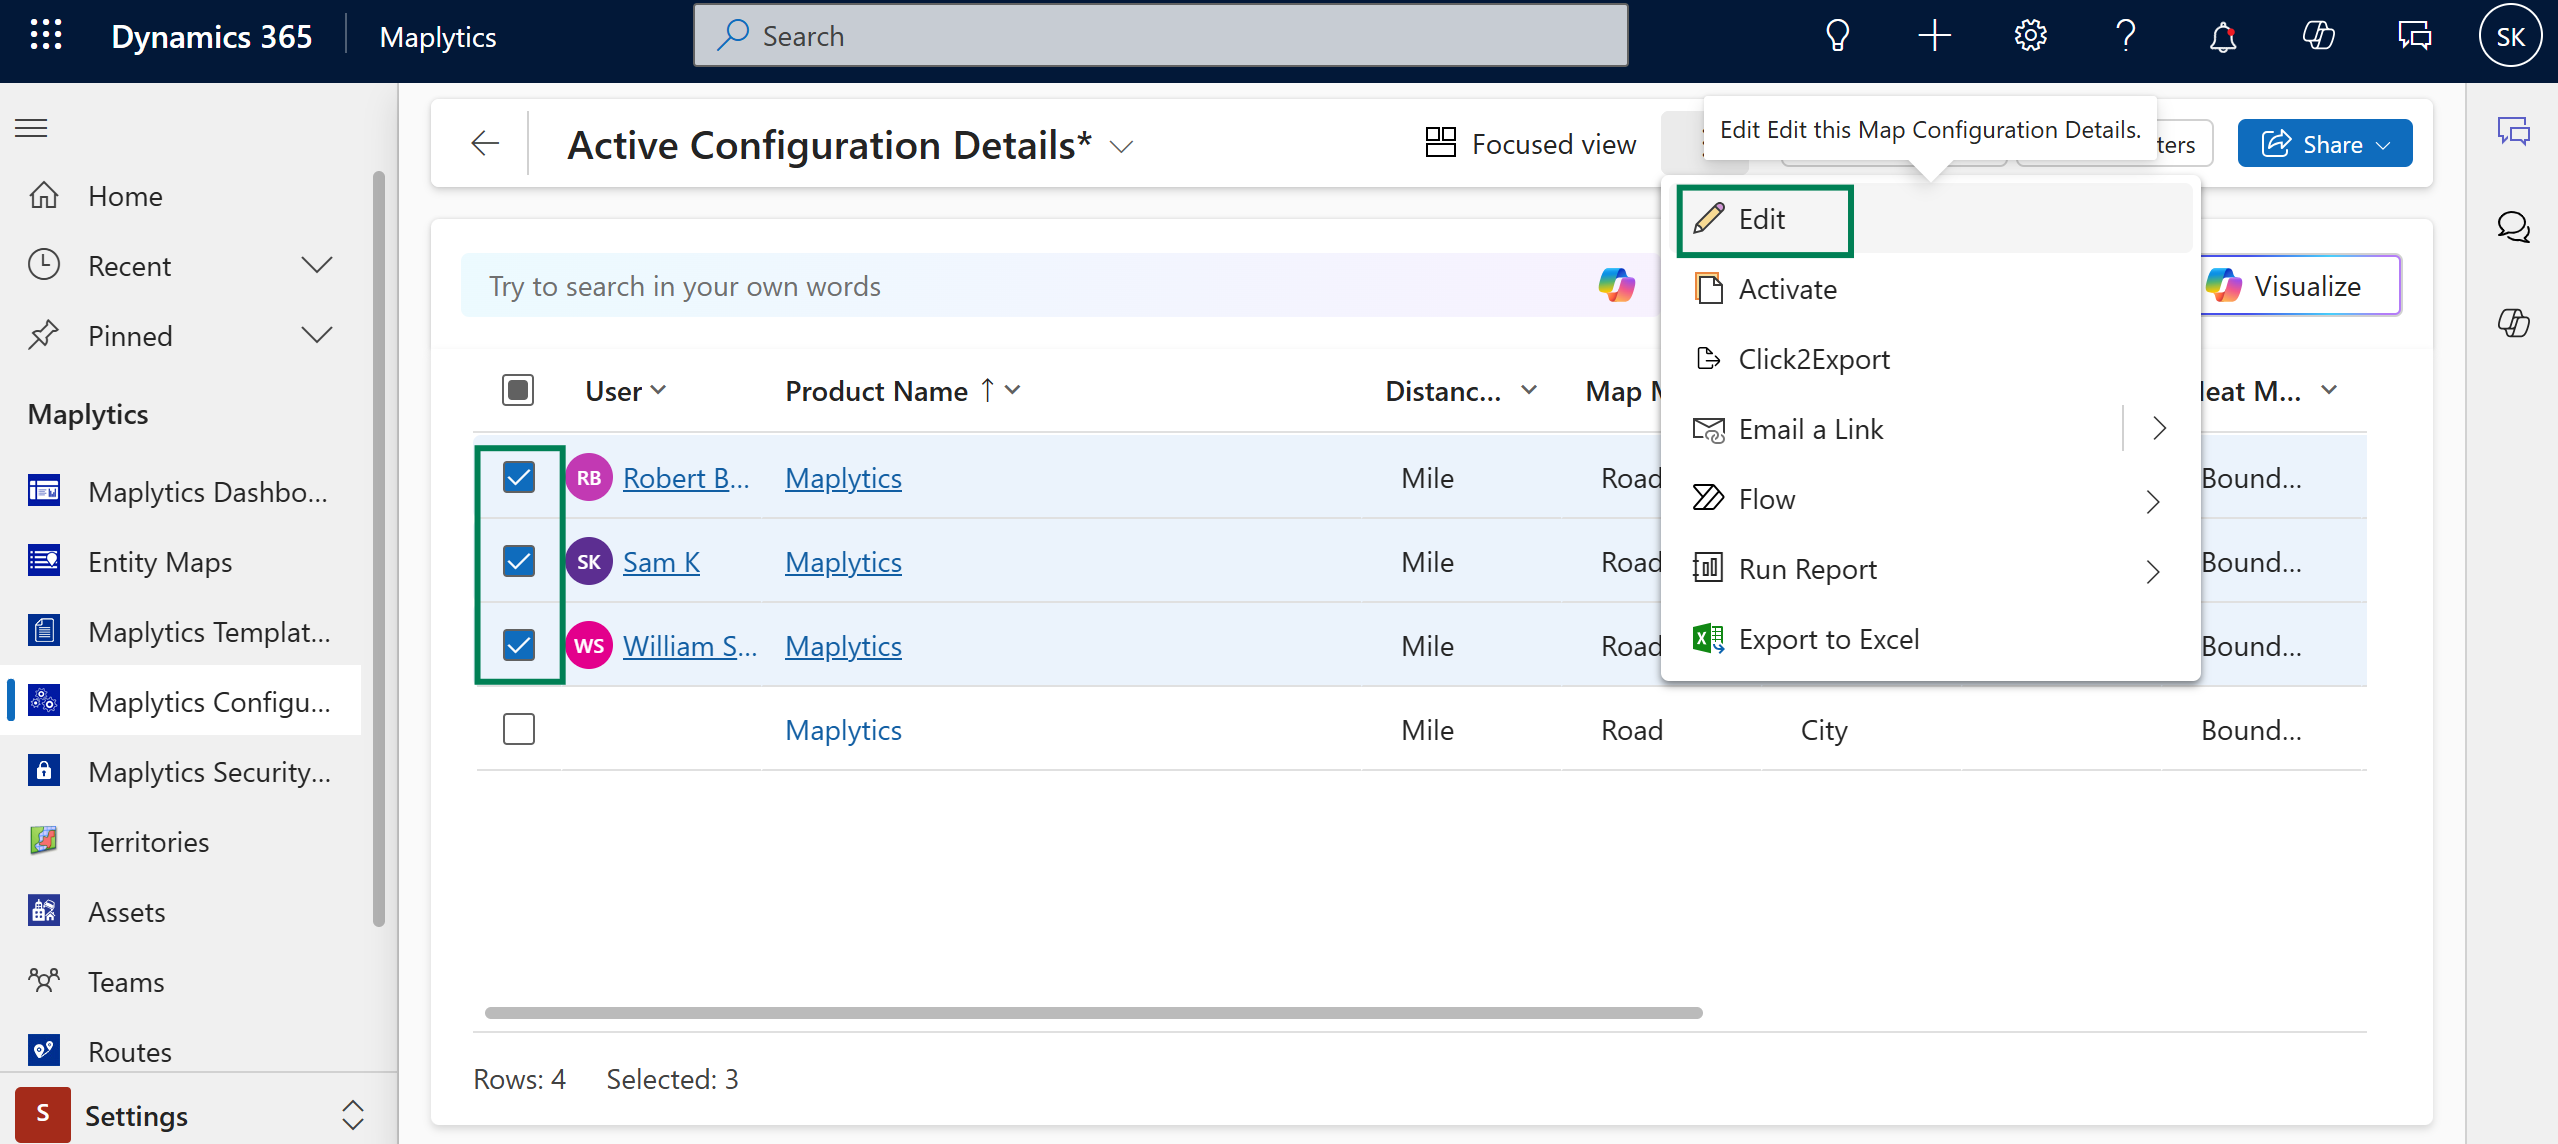Image resolution: width=2558 pixels, height=1144 pixels.
Task: Open Routes in sidebar
Action: 180,1052
